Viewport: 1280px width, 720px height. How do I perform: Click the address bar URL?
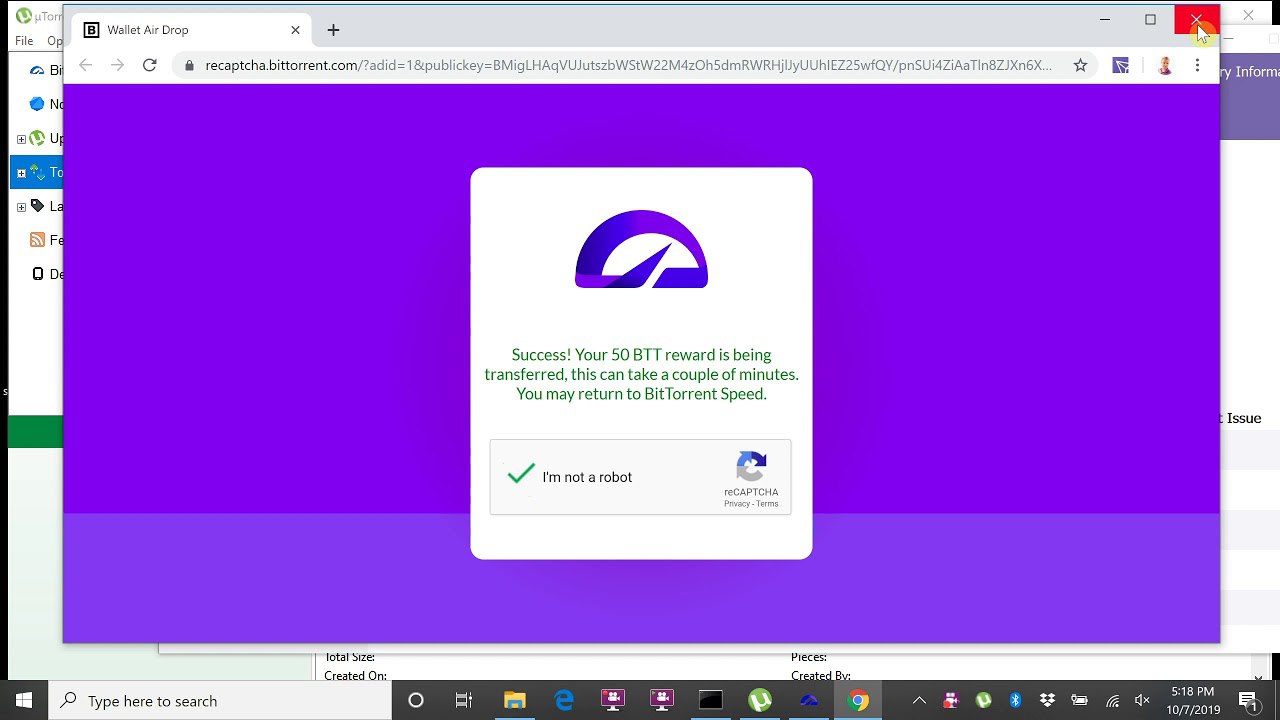tap(628, 66)
